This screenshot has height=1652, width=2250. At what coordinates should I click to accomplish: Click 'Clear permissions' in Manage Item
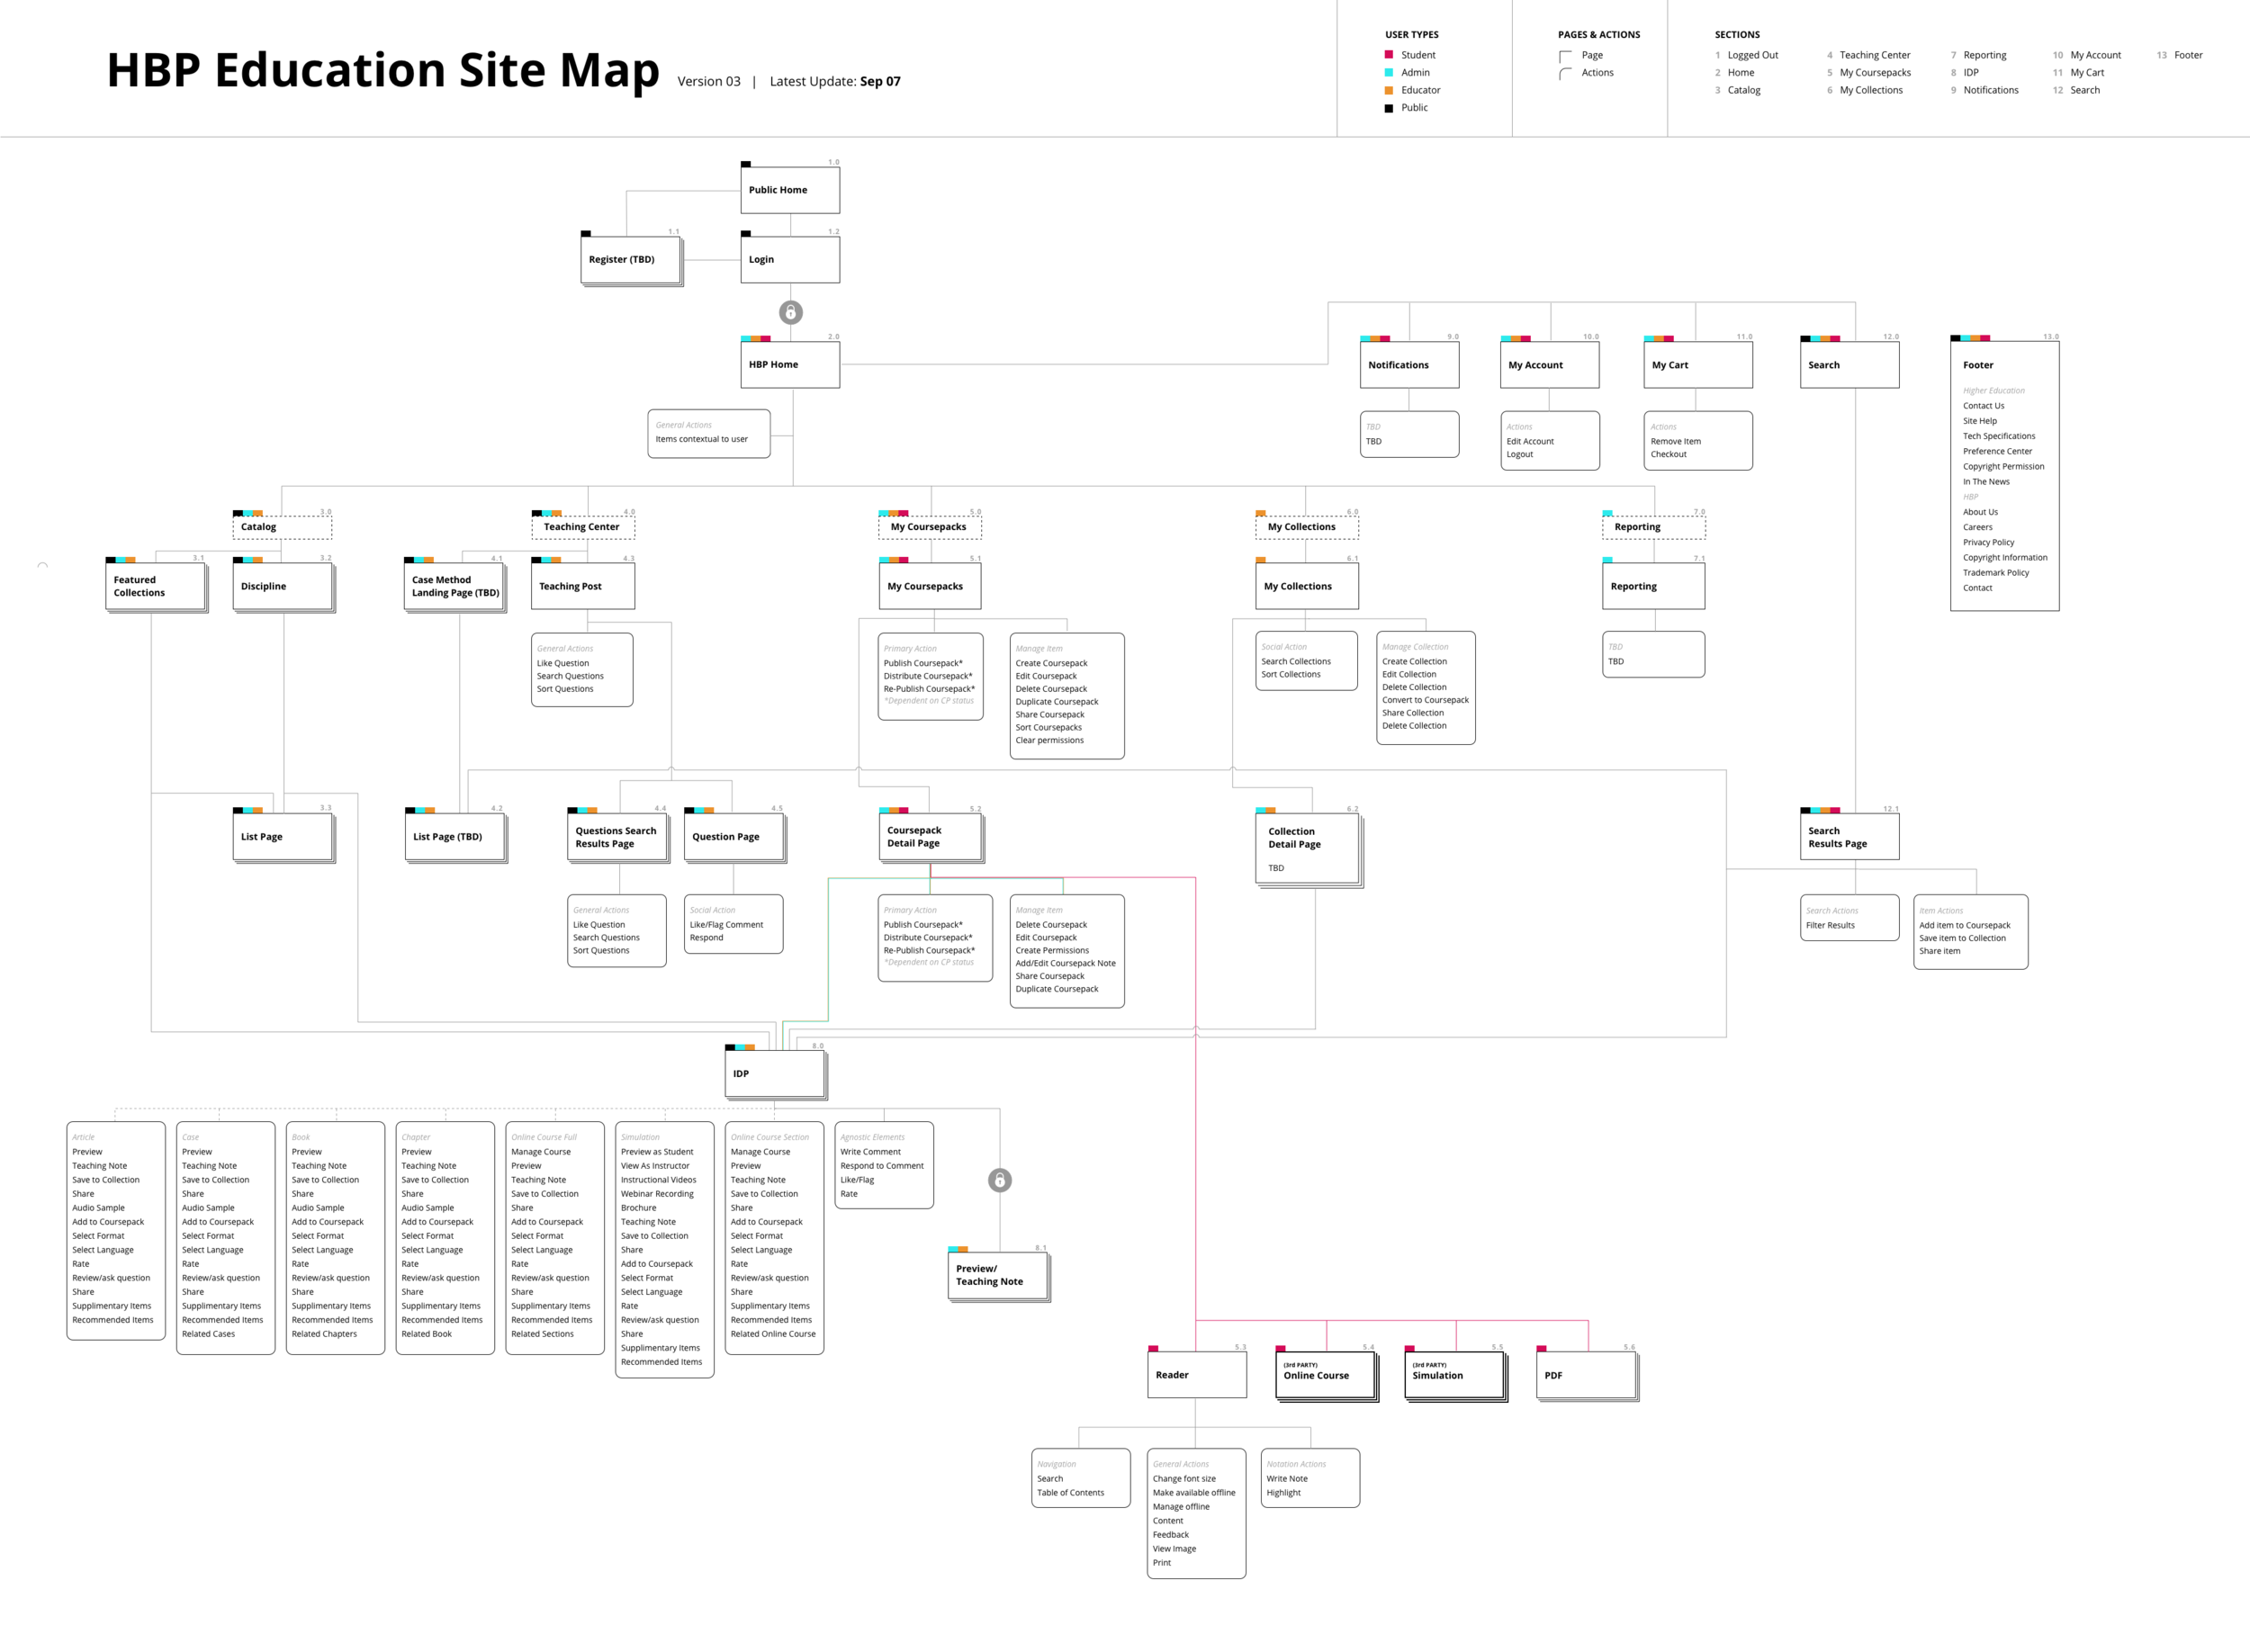tap(1049, 740)
